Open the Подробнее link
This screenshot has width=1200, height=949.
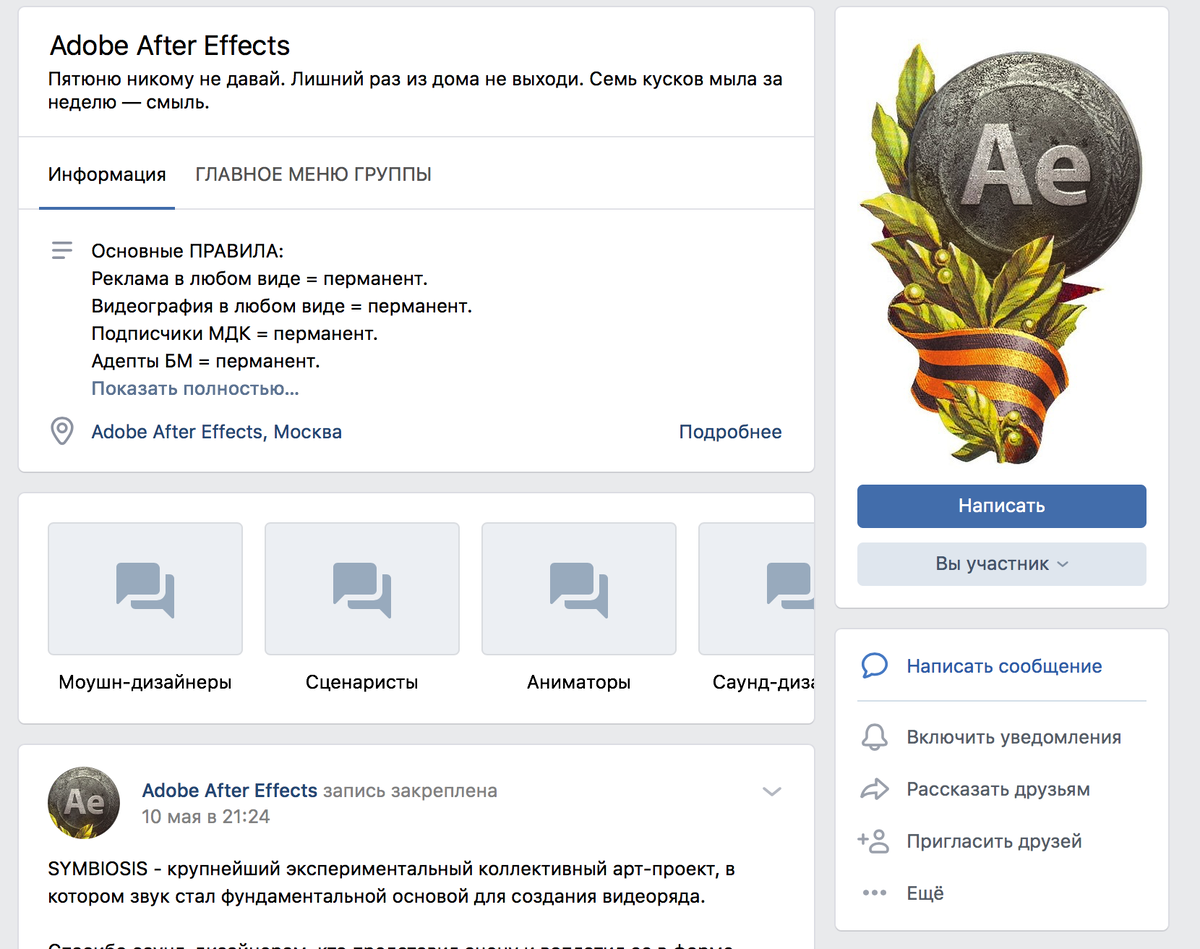(730, 432)
